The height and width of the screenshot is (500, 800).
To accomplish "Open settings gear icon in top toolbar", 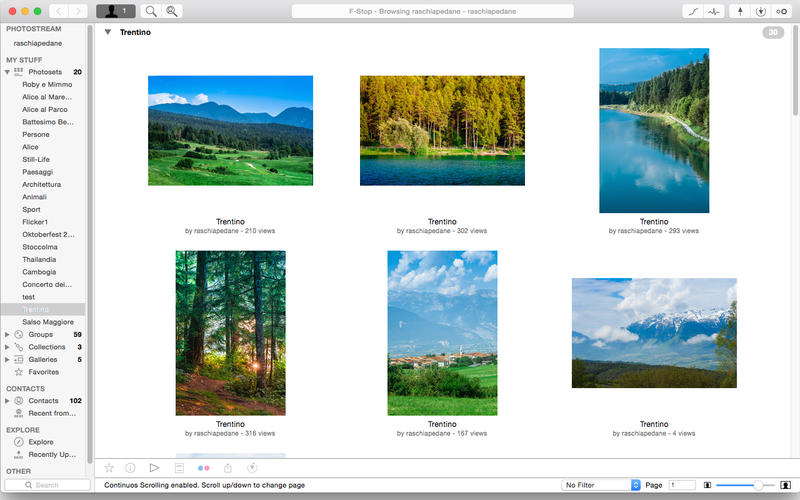I will coord(782,12).
